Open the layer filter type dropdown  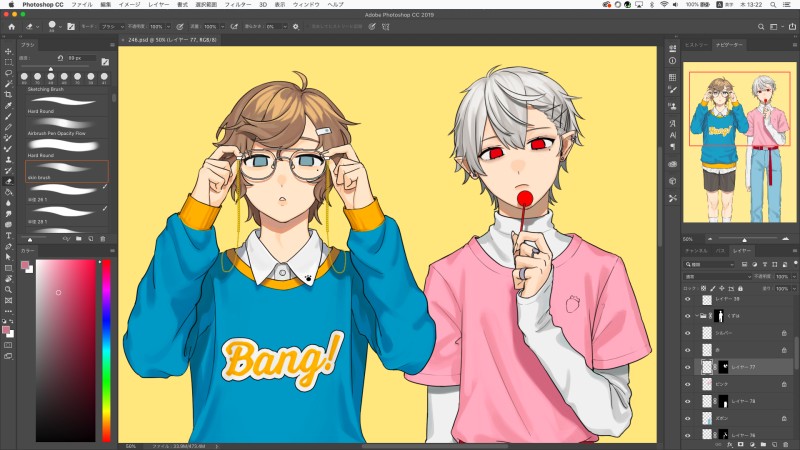coord(709,264)
